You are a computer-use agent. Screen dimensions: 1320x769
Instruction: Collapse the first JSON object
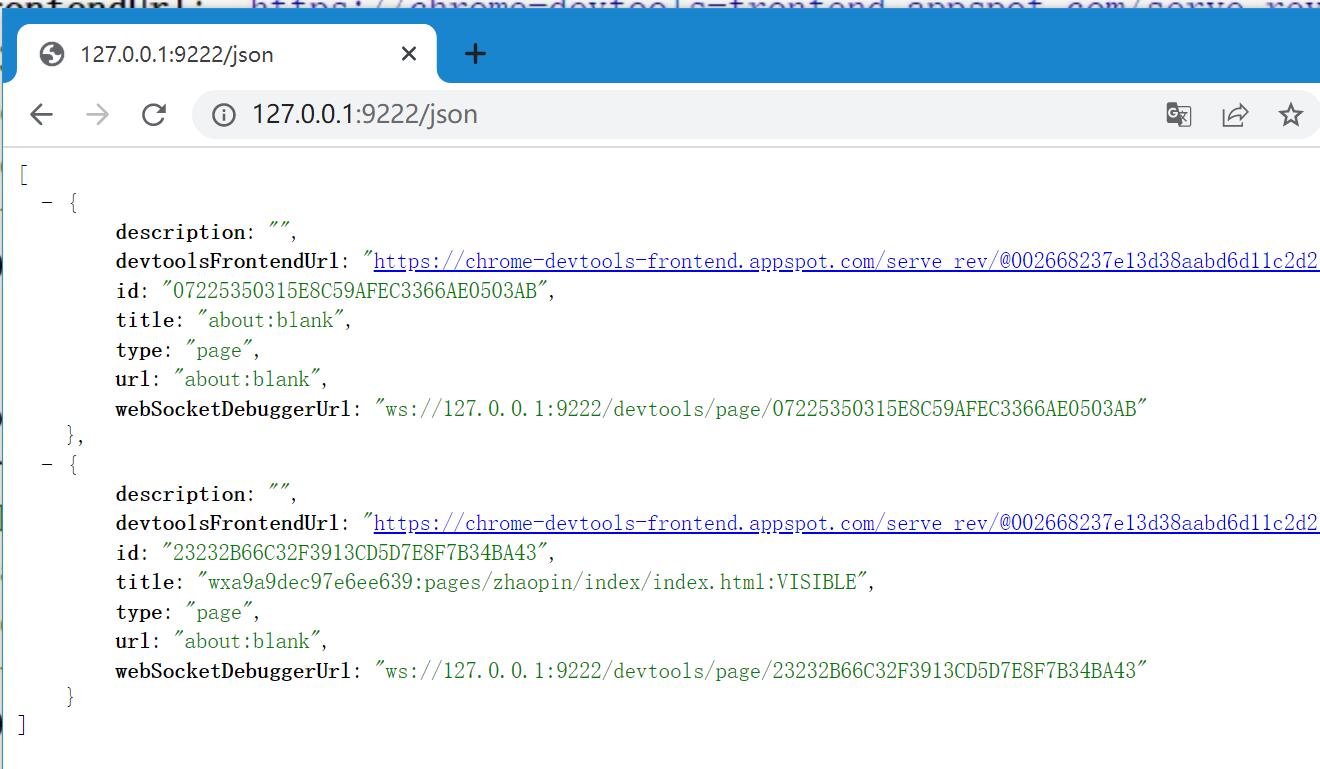click(47, 202)
